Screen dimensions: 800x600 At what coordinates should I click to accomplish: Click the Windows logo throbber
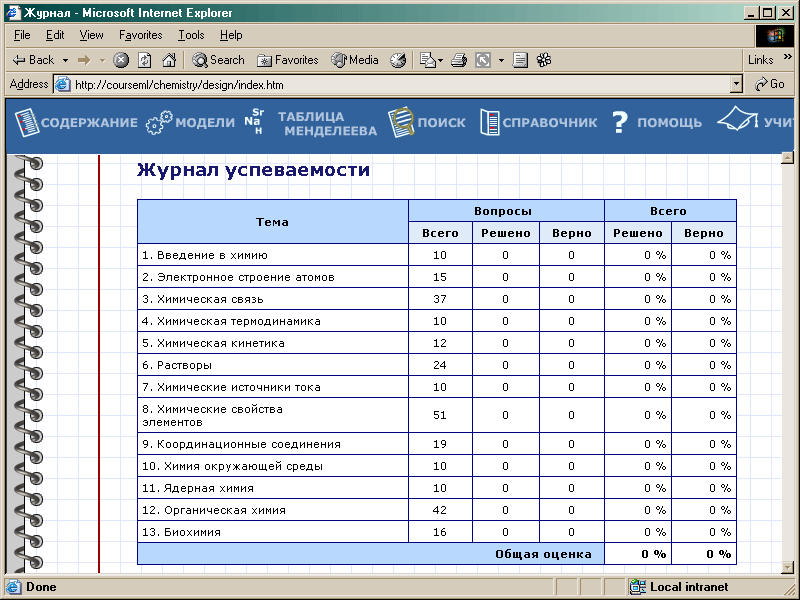774,35
